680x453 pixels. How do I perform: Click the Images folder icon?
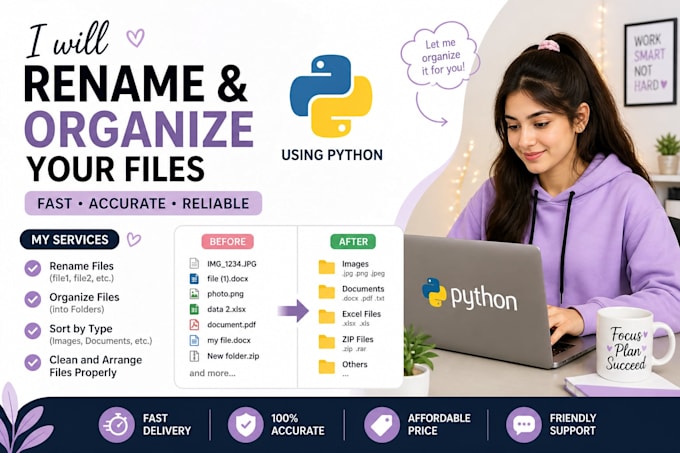327,267
